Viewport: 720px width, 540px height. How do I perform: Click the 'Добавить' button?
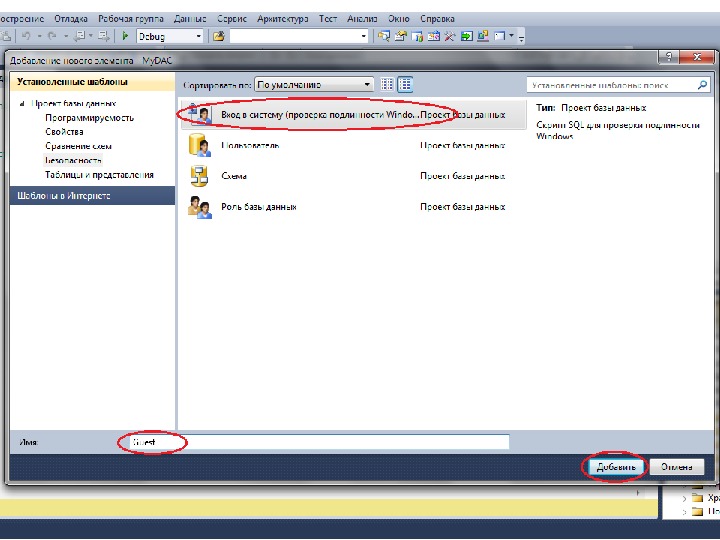[x=616, y=467]
